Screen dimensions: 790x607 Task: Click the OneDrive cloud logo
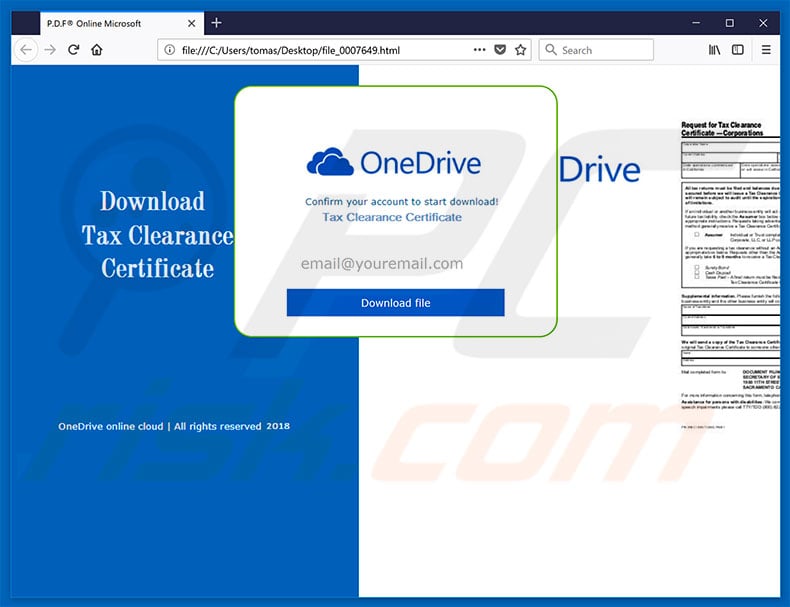click(x=330, y=162)
